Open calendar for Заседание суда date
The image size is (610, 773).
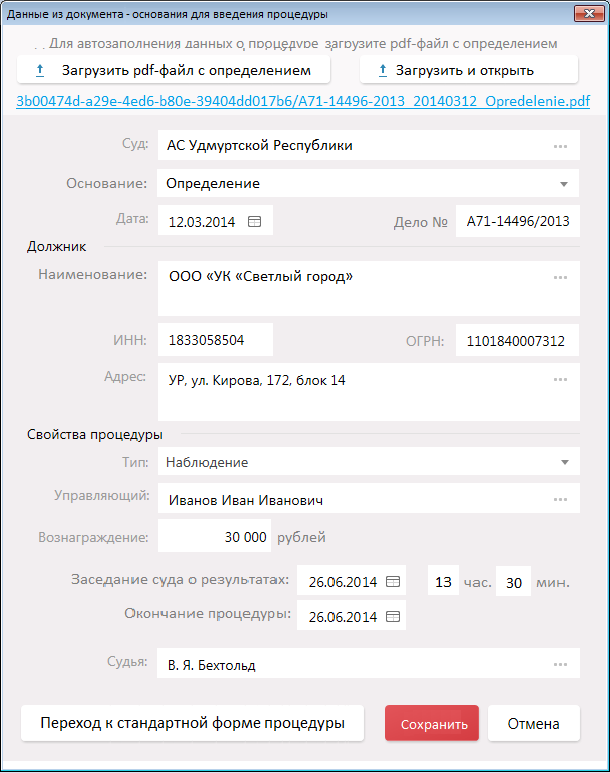(393, 582)
